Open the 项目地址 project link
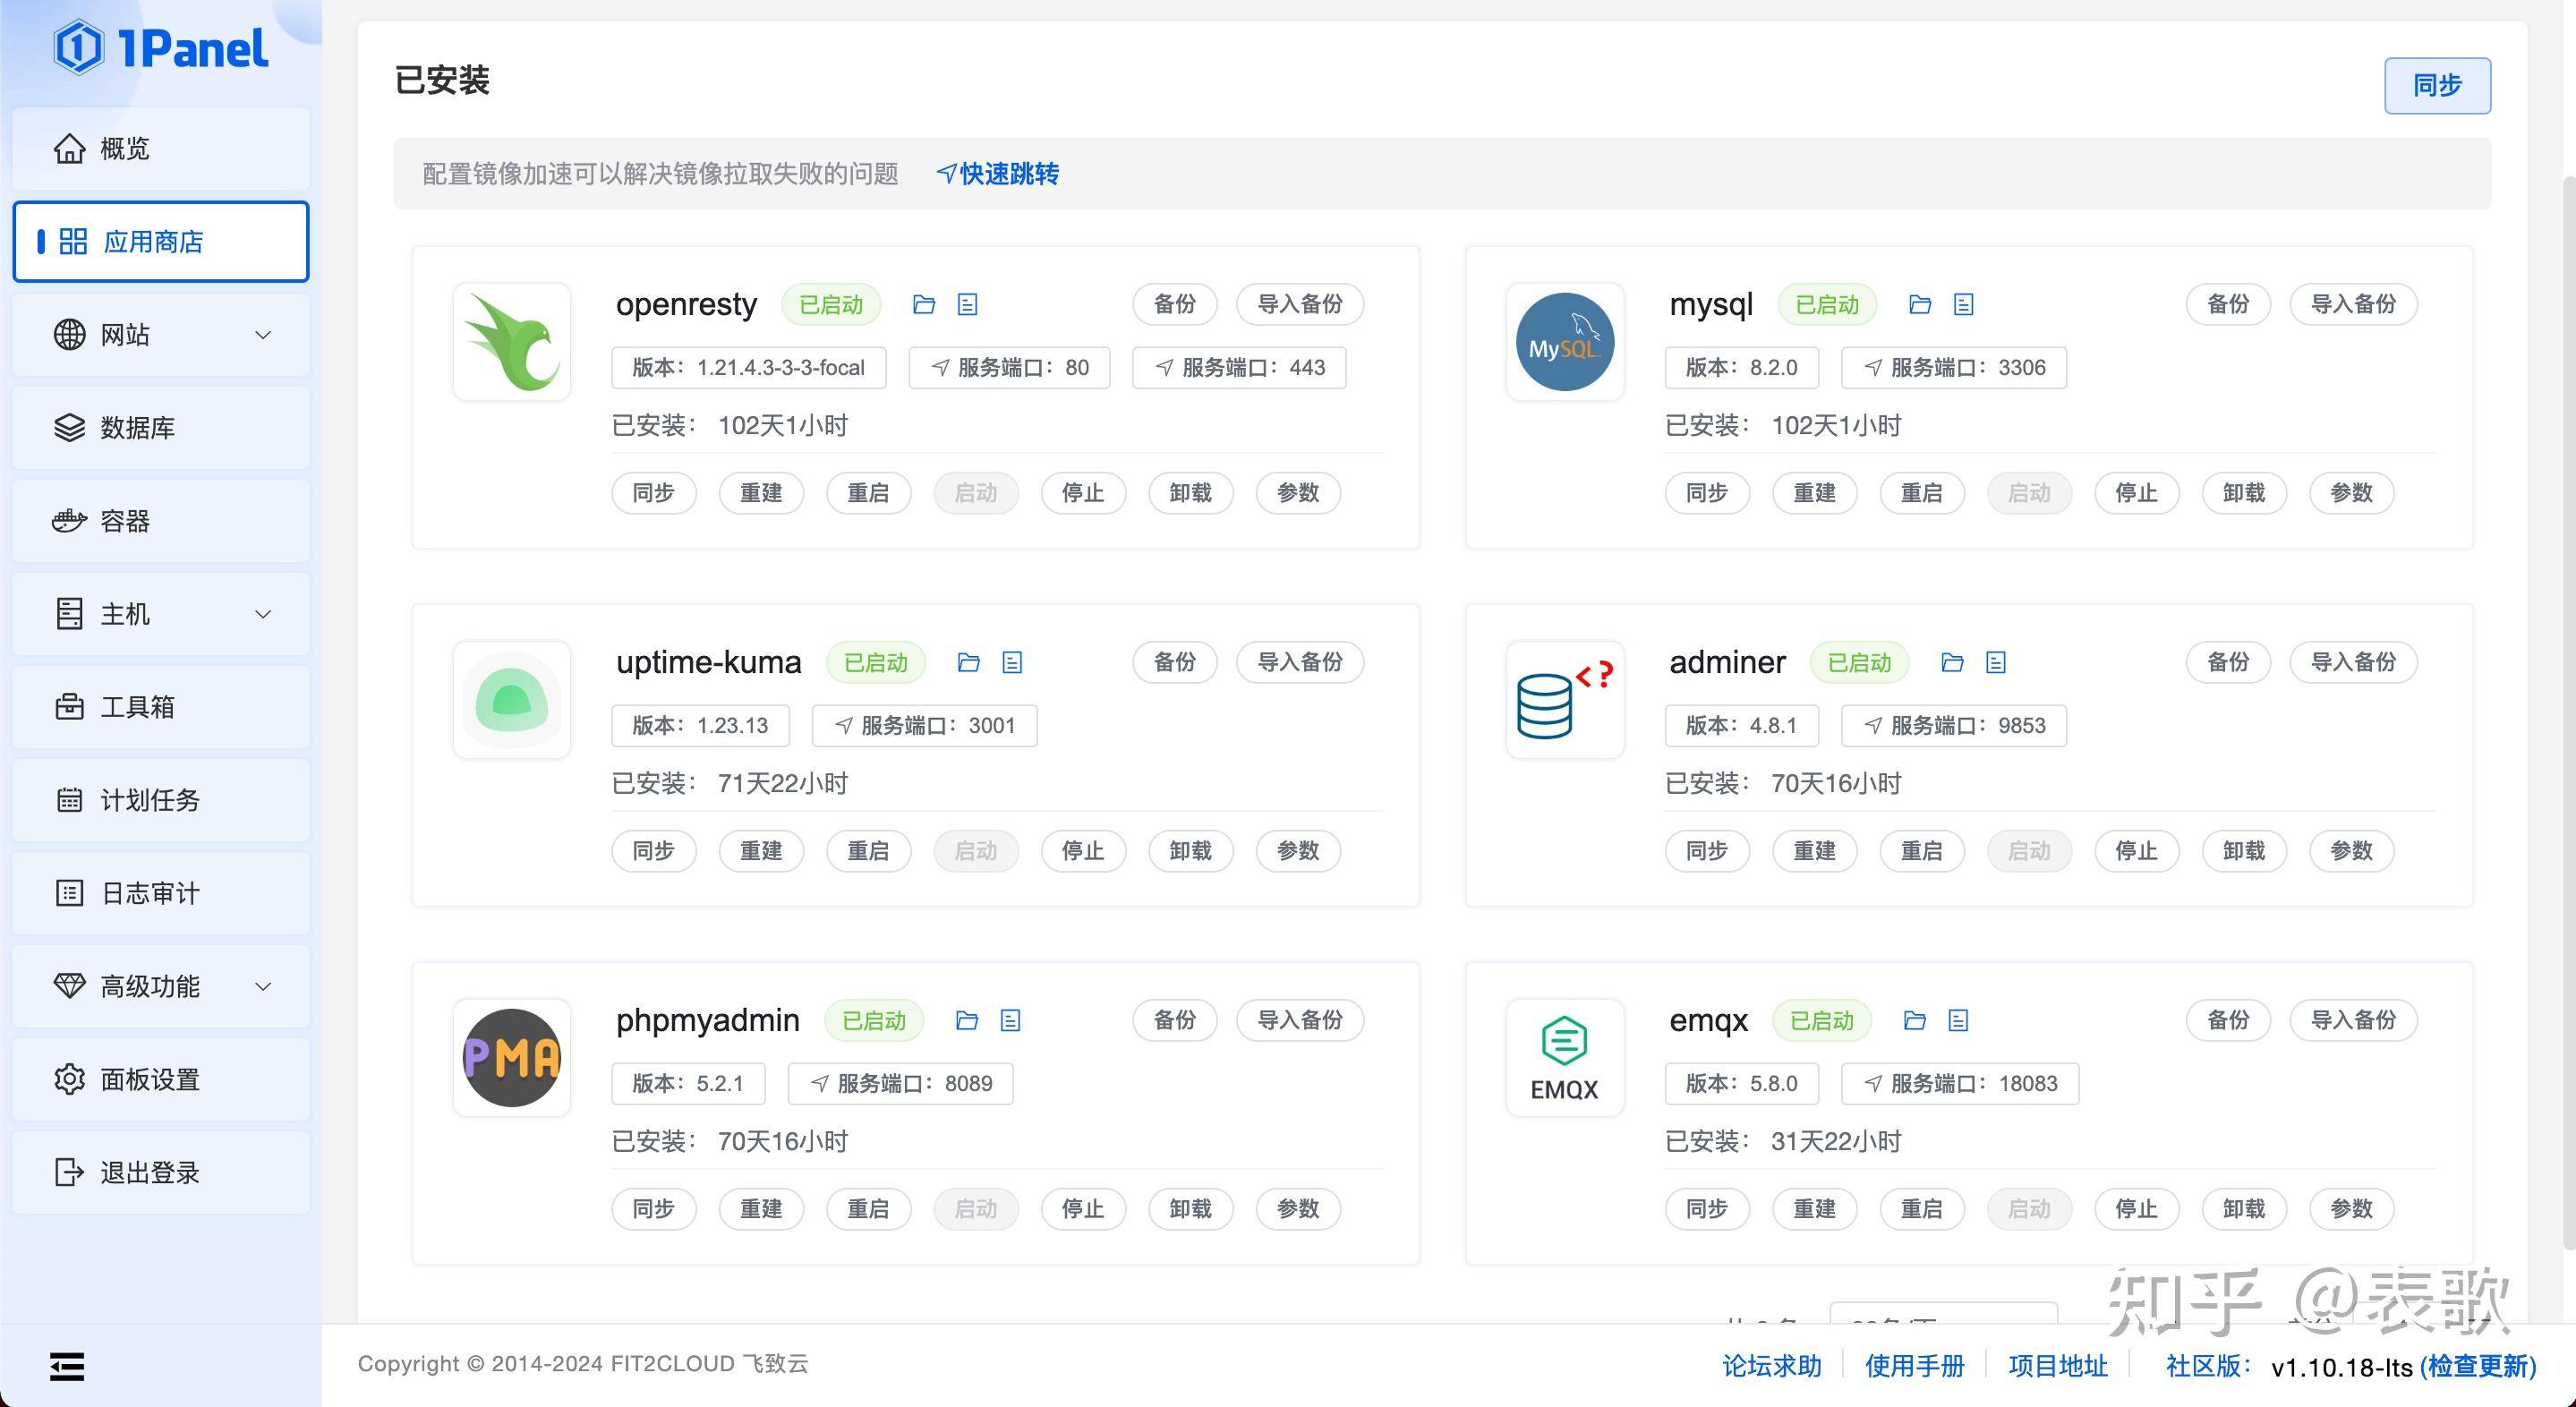Viewport: 2576px width, 1407px height. click(x=2058, y=1366)
